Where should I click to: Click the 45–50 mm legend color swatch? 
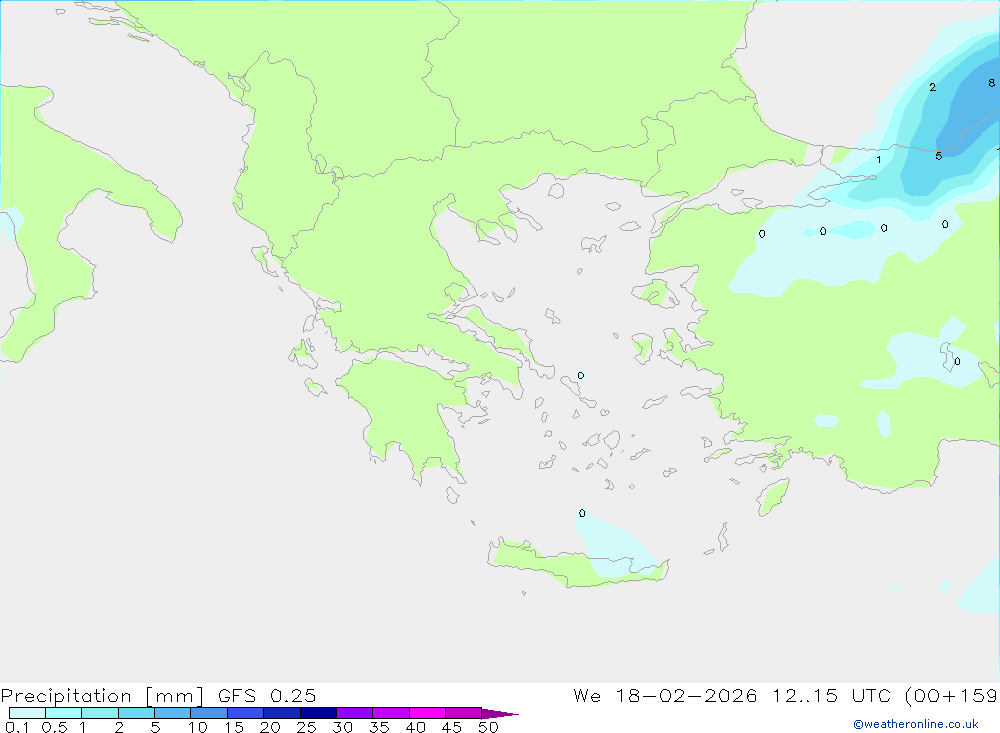tap(464, 713)
